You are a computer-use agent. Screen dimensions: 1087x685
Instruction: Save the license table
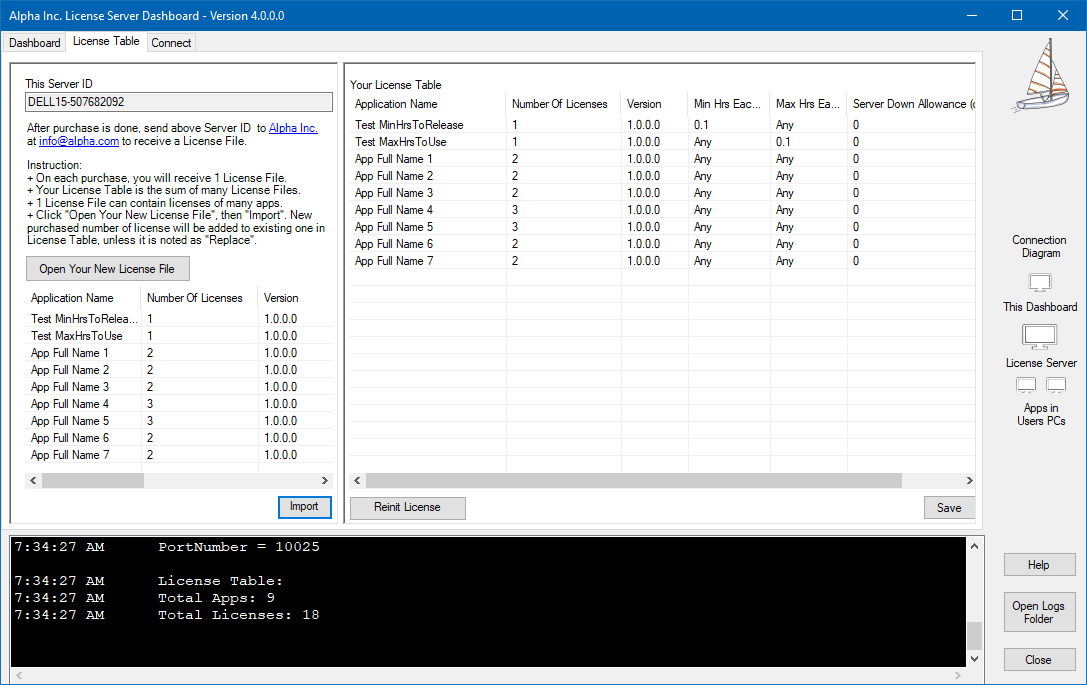949,508
